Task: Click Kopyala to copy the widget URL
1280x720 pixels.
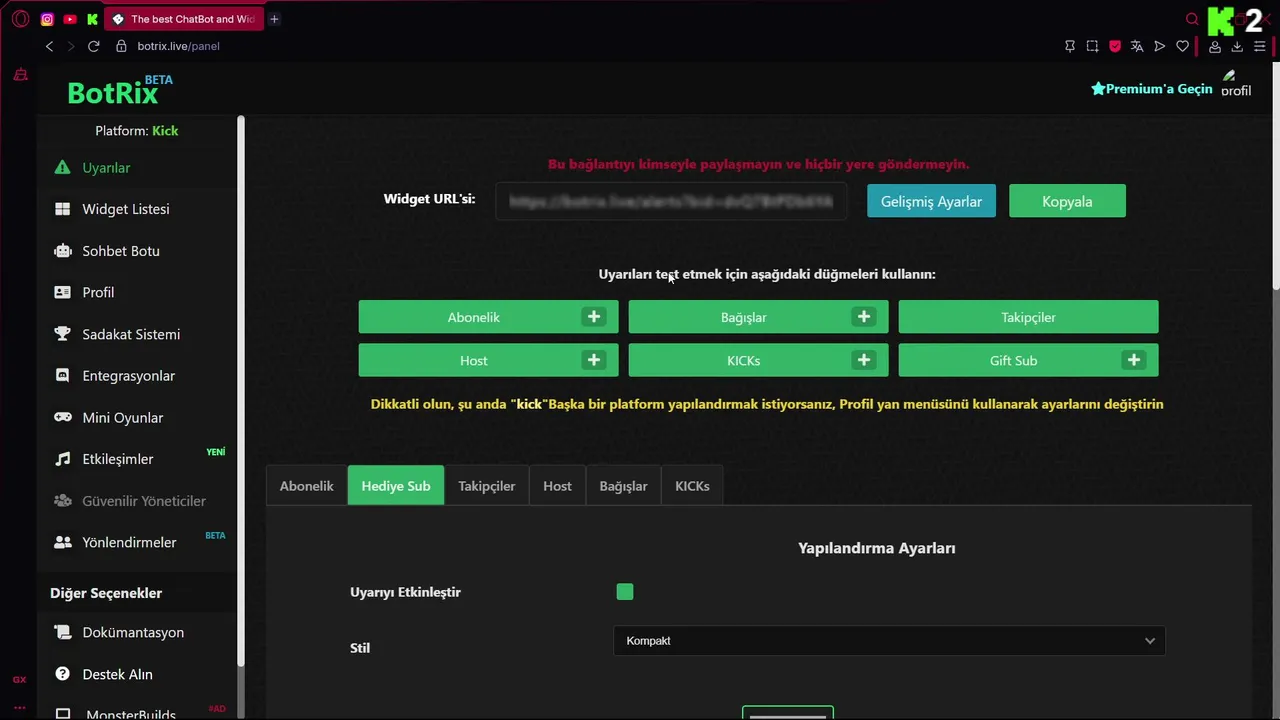Action: pyautogui.click(x=1067, y=201)
